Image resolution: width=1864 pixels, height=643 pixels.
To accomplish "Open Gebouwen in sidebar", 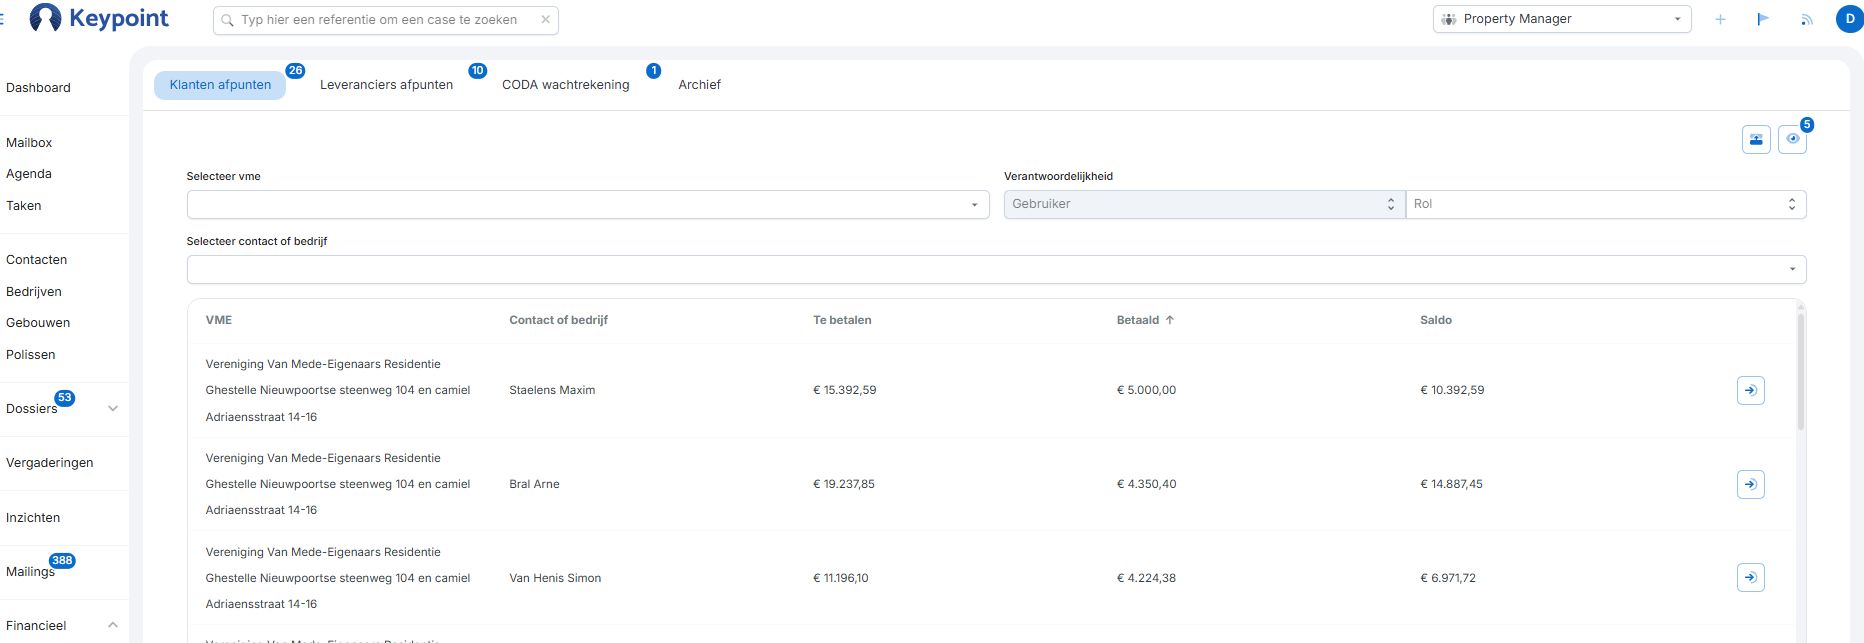I will (x=38, y=323).
